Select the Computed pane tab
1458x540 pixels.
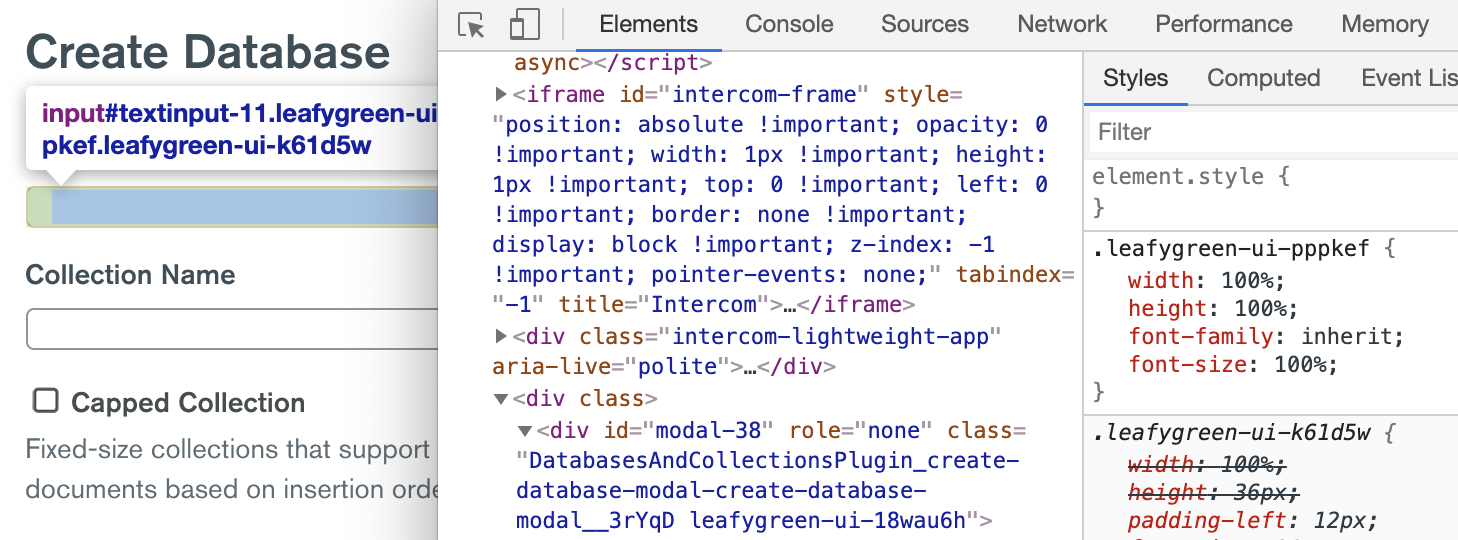pyautogui.click(x=1264, y=78)
